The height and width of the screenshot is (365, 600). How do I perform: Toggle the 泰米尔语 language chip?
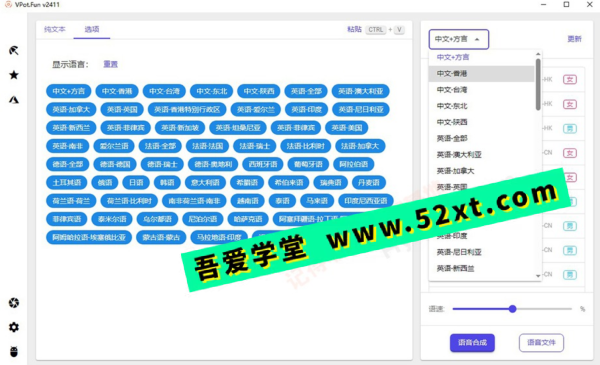point(112,219)
